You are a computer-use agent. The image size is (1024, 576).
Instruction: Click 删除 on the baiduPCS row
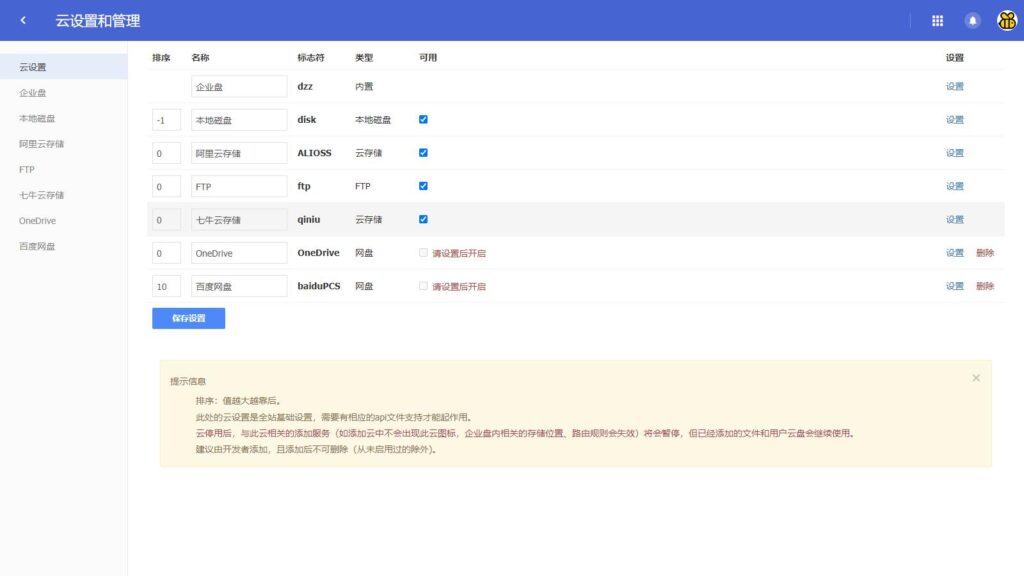(984, 285)
